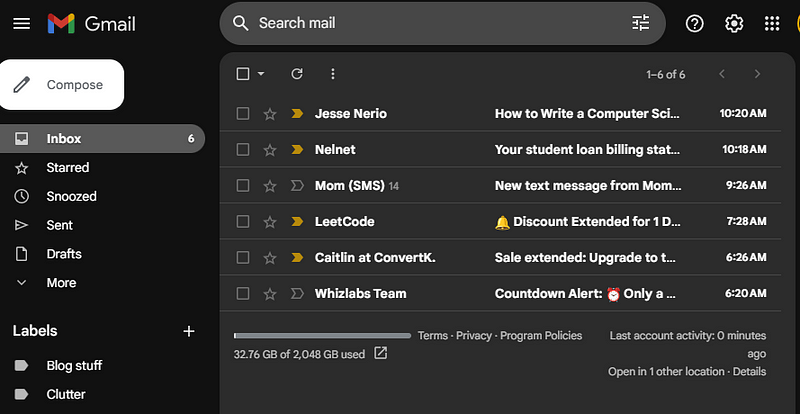
Task: Open the Drafts folder
Action: pos(102,254)
